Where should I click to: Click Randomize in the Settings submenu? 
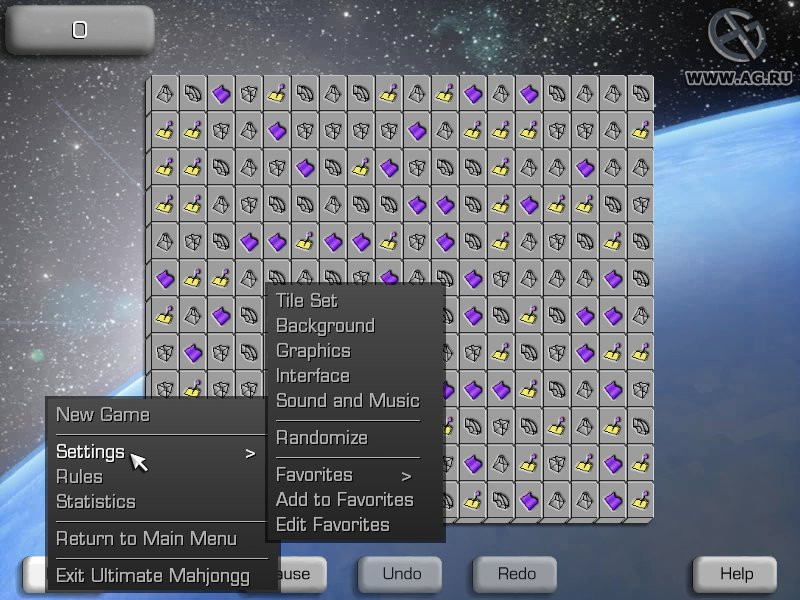(322, 438)
